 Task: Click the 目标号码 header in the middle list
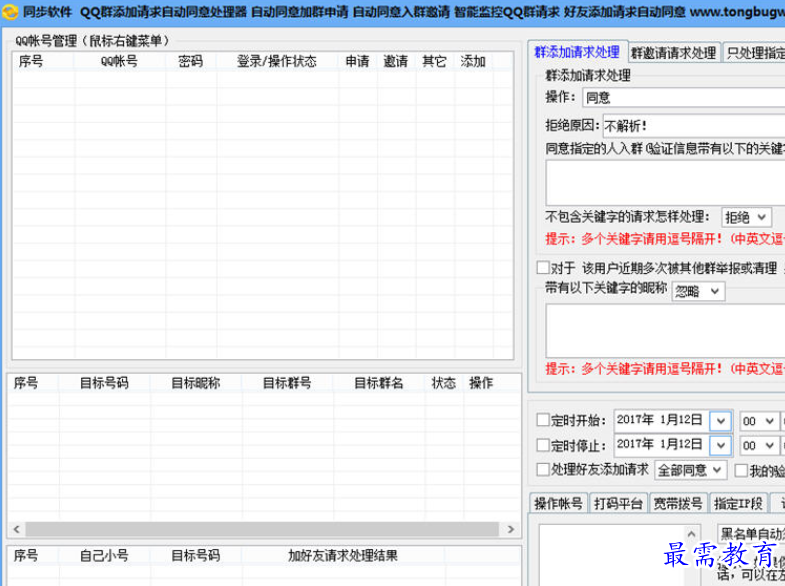tap(104, 383)
